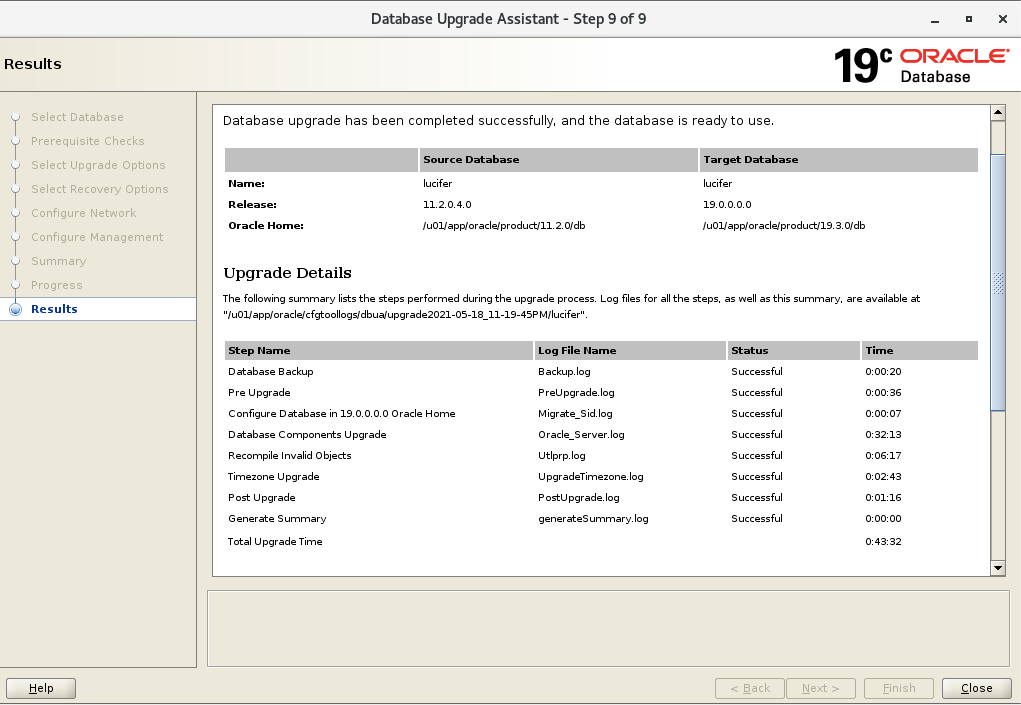Click the UpgradeTimezone.log file name
This screenshot has width=1021, height=705.
click(591, 477)
